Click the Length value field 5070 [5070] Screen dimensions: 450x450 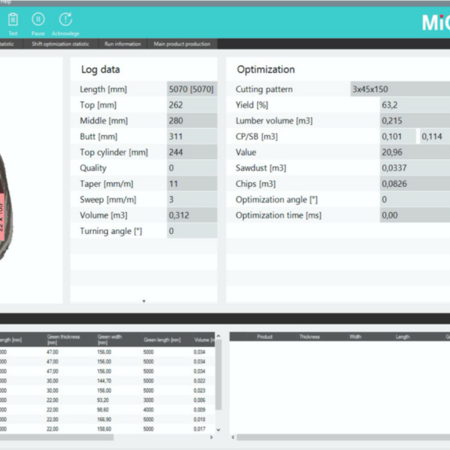point(192,89)
